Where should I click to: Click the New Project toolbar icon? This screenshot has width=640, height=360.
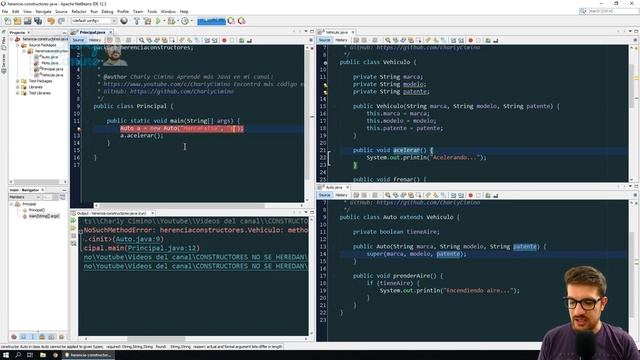17,21
